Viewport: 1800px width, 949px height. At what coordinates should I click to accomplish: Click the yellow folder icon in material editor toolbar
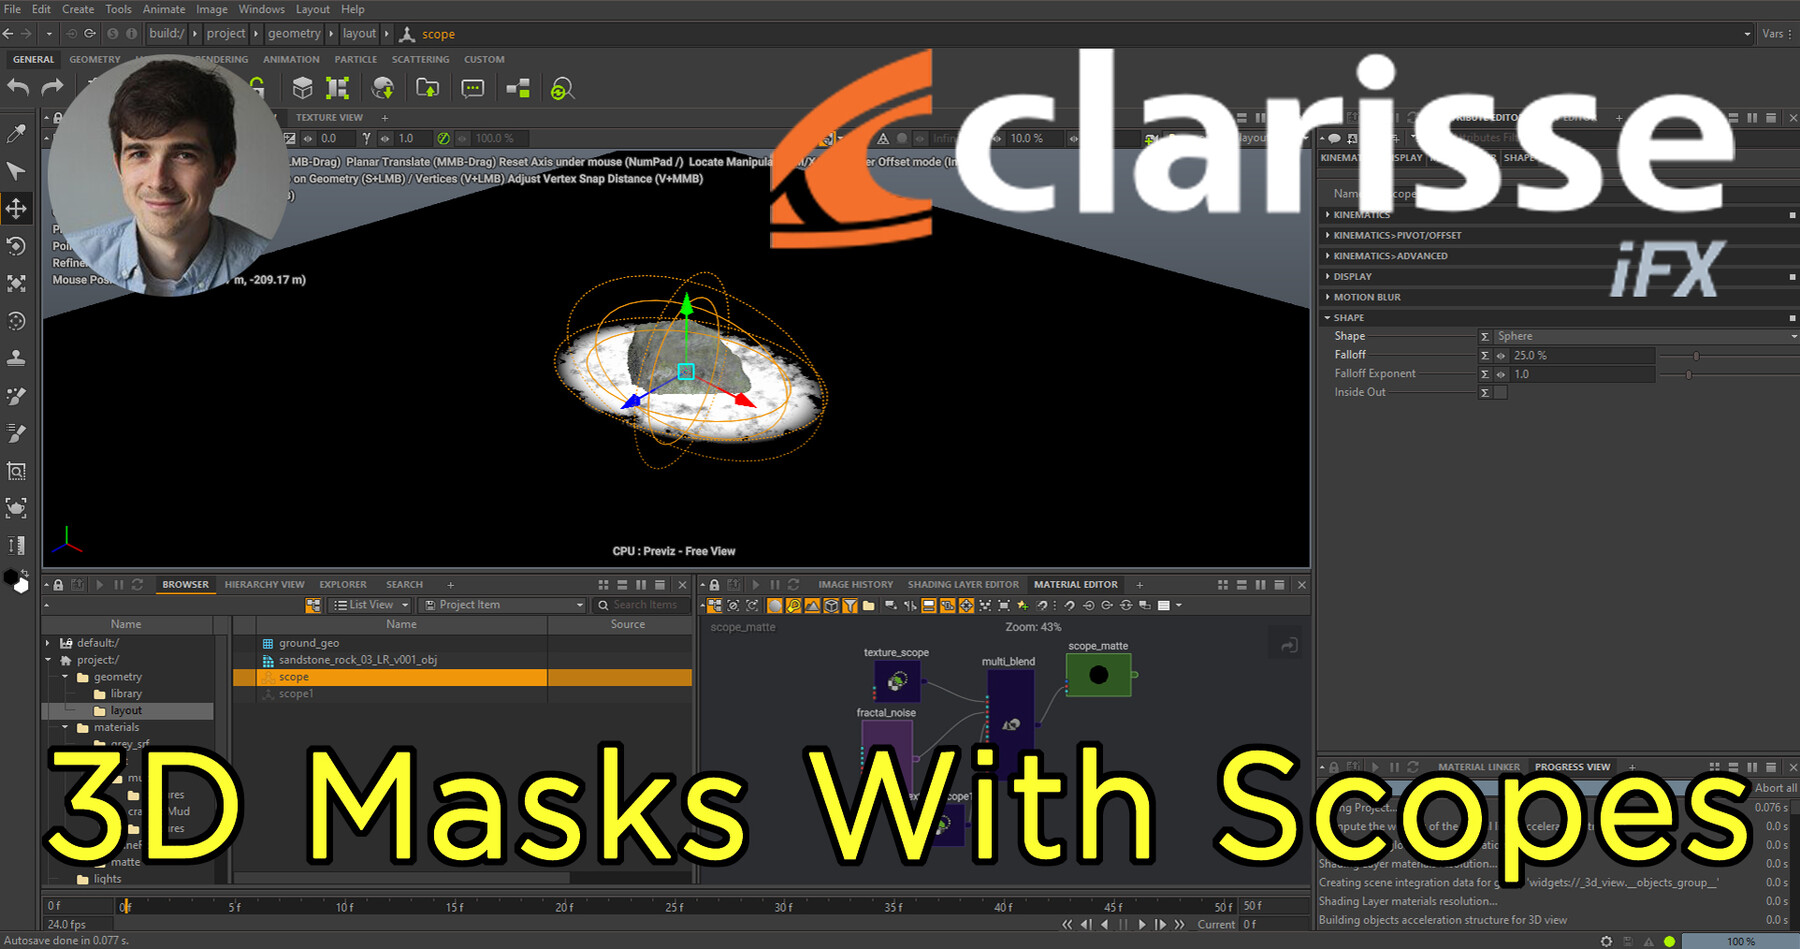868,605
